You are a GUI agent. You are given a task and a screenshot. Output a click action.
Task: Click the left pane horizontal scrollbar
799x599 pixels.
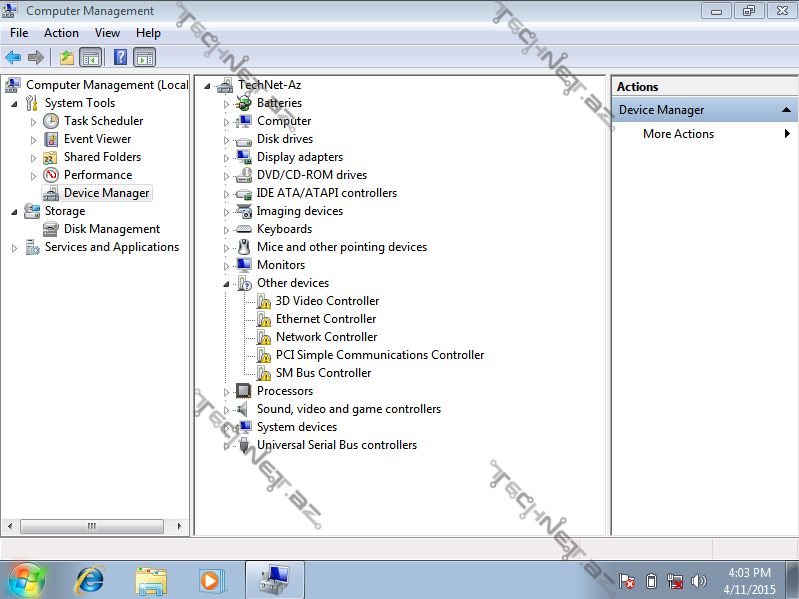(97, 525)
